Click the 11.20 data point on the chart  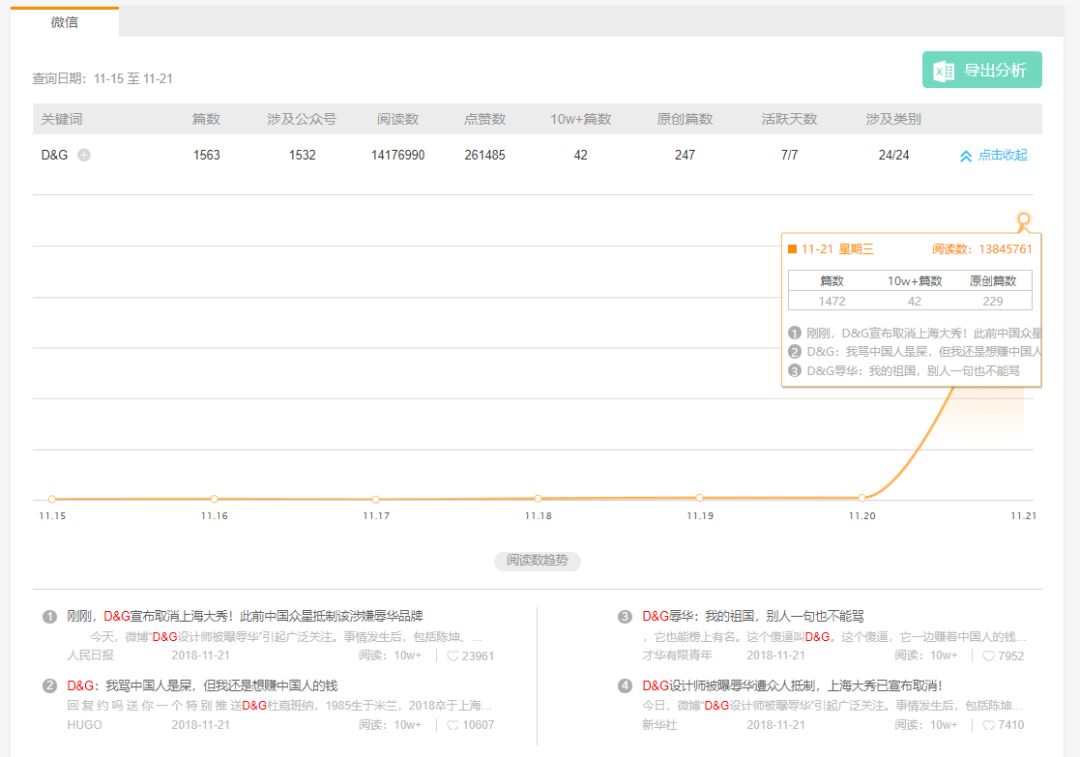click(862, 497)
